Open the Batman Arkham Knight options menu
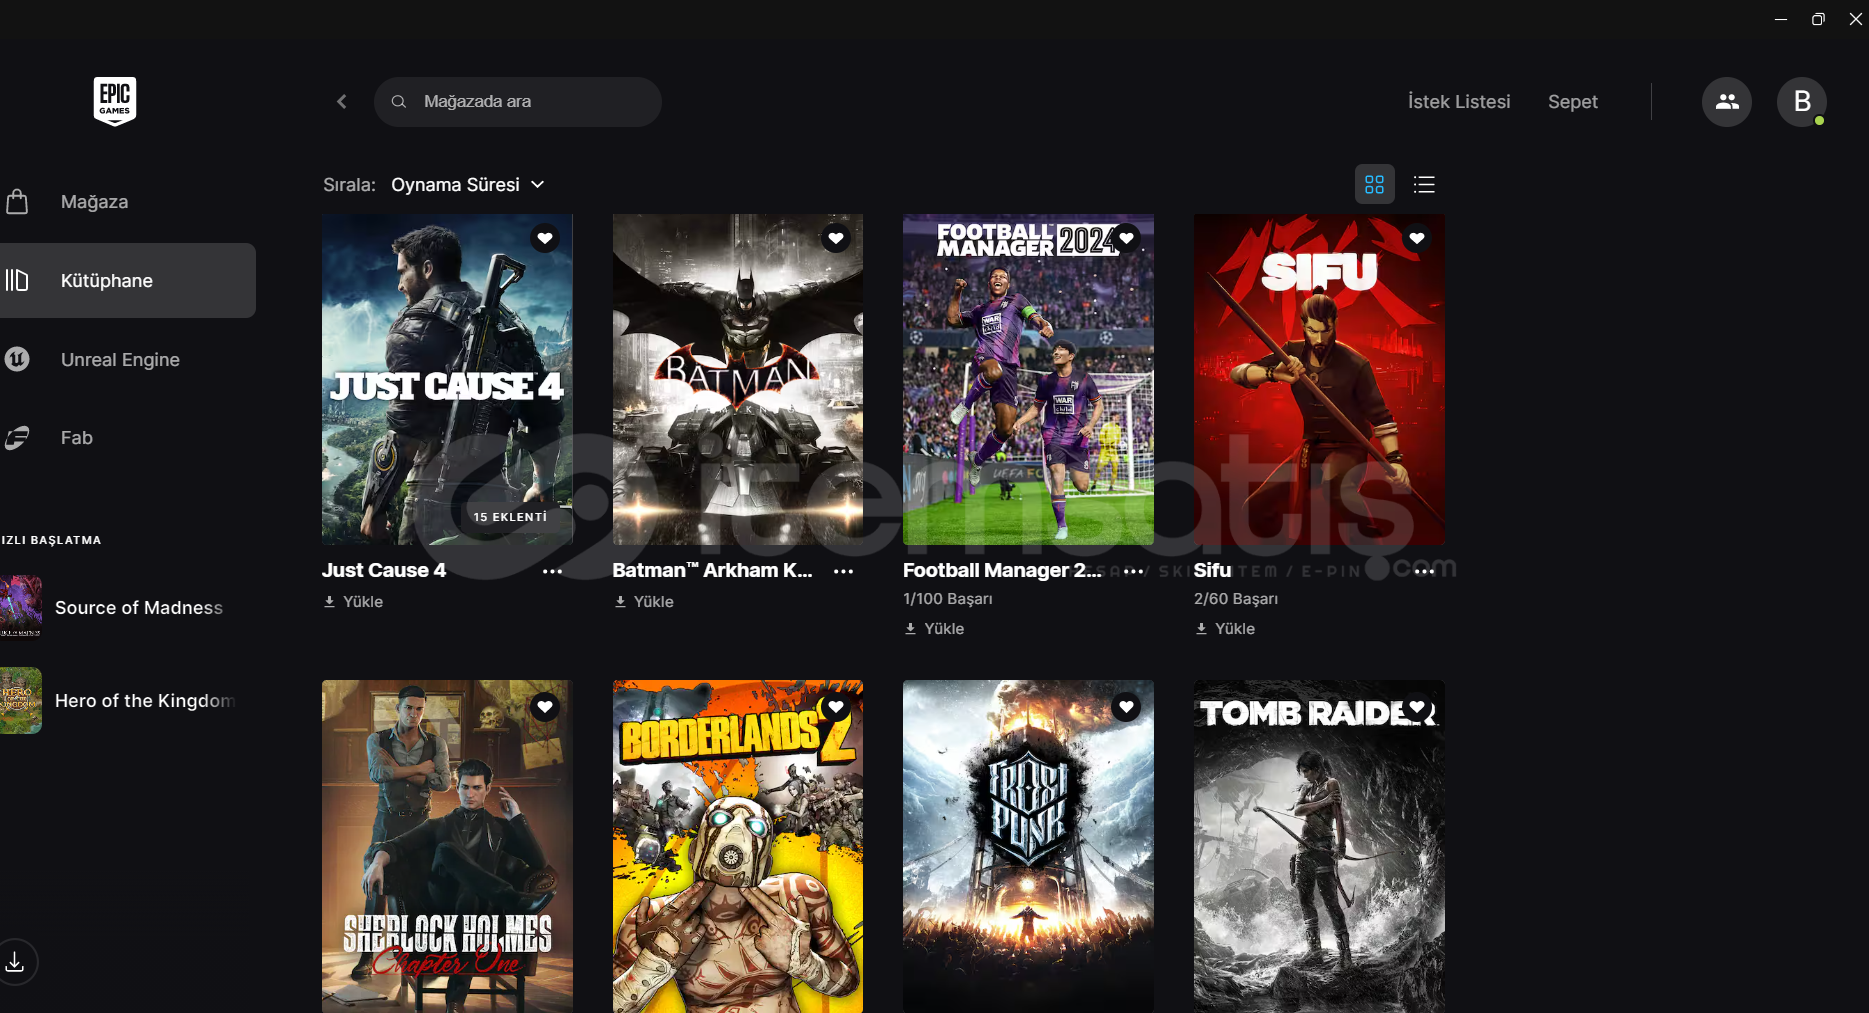The width and height of the screenshot is (1869, 1013). [x=843, y=571]
